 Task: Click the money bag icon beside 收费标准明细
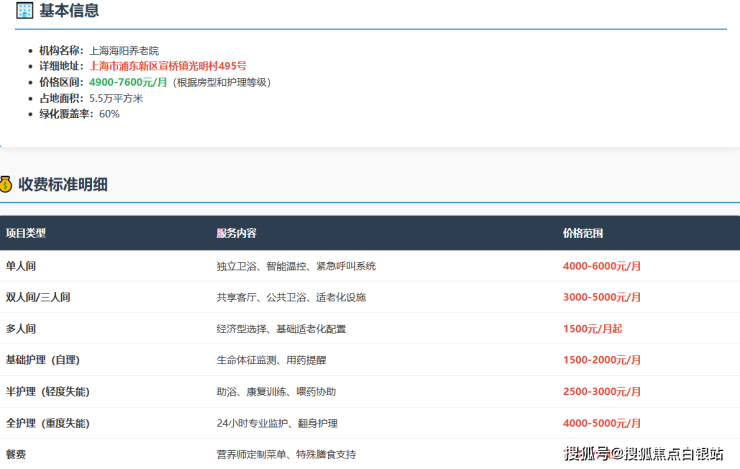[6, 184]
